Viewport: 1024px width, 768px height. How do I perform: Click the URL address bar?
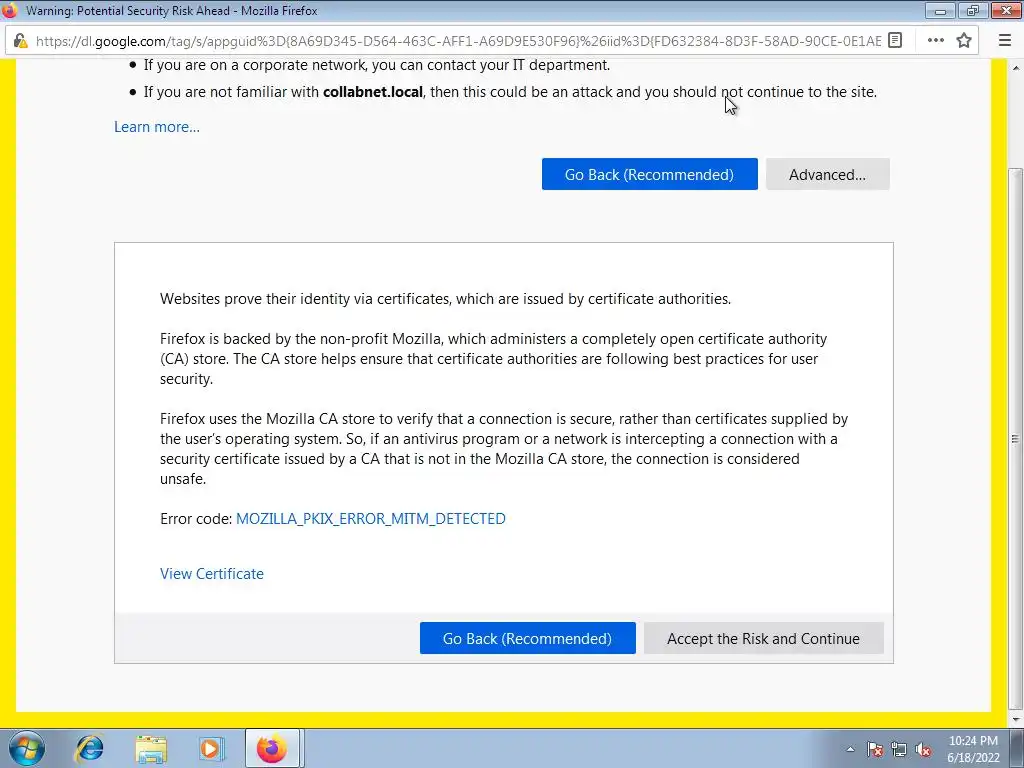(457, 41)
